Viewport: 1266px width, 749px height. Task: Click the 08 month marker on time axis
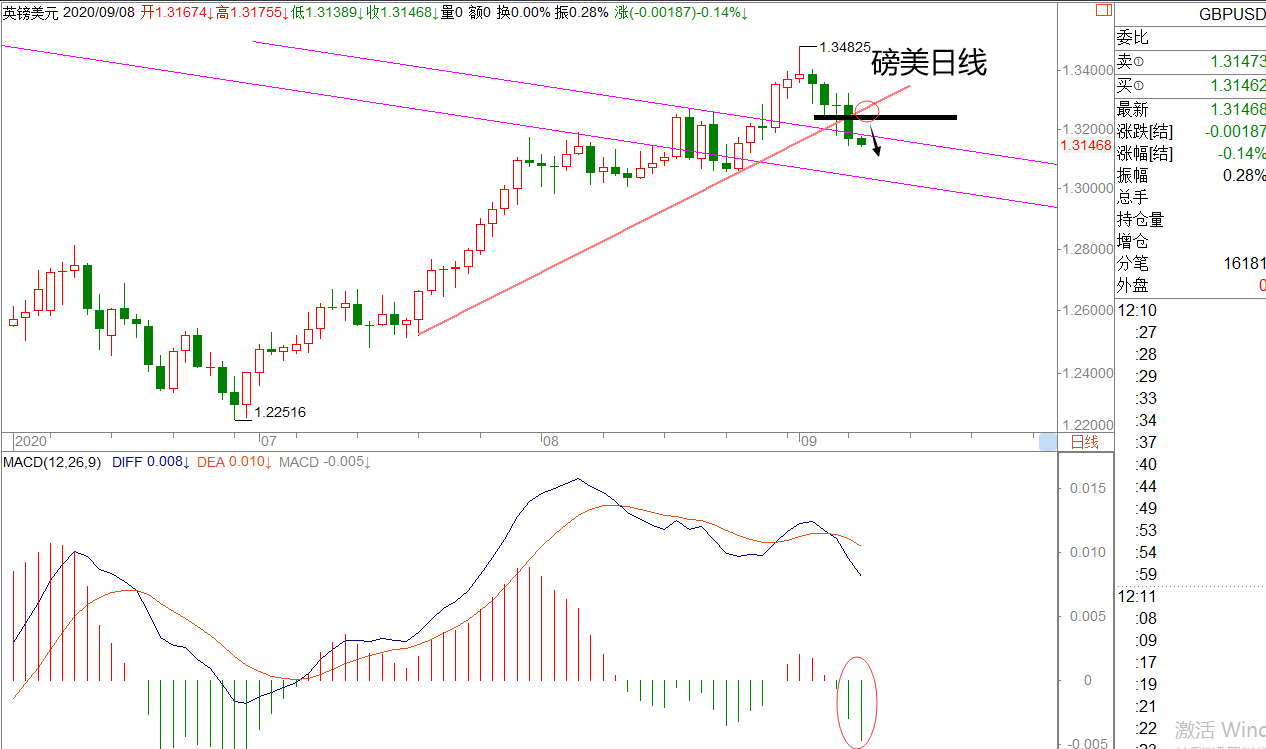click(x=551, y=440)
